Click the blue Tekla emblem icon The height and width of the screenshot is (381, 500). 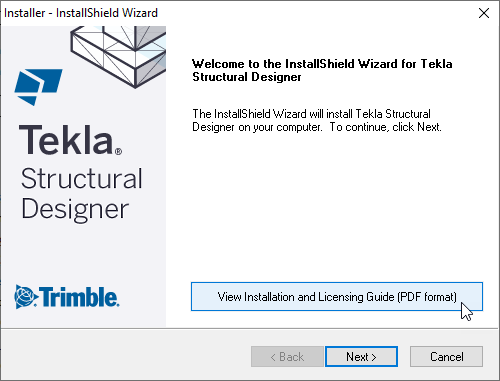[38, 87]
